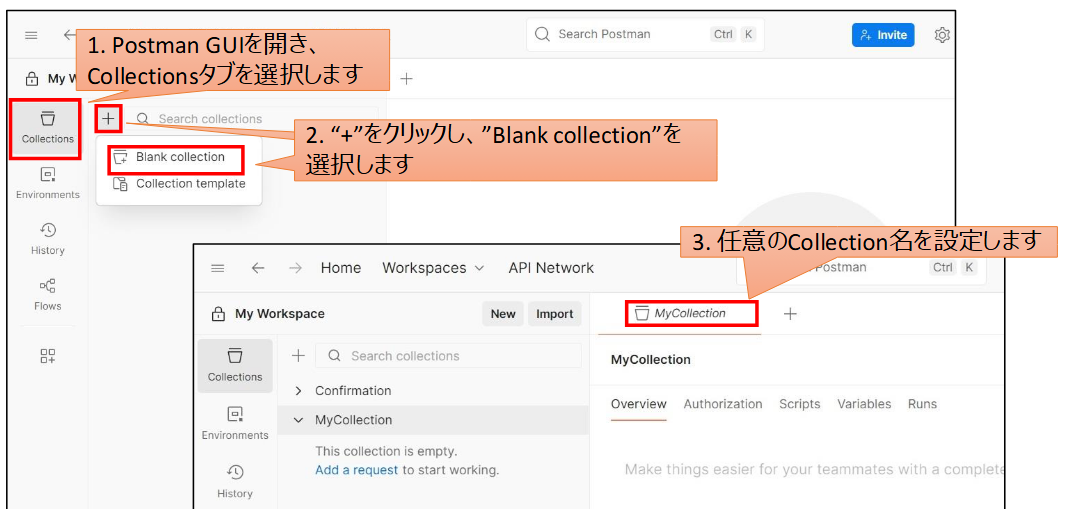
Task: Switch to Variables tab
Action: pos(864,404)
